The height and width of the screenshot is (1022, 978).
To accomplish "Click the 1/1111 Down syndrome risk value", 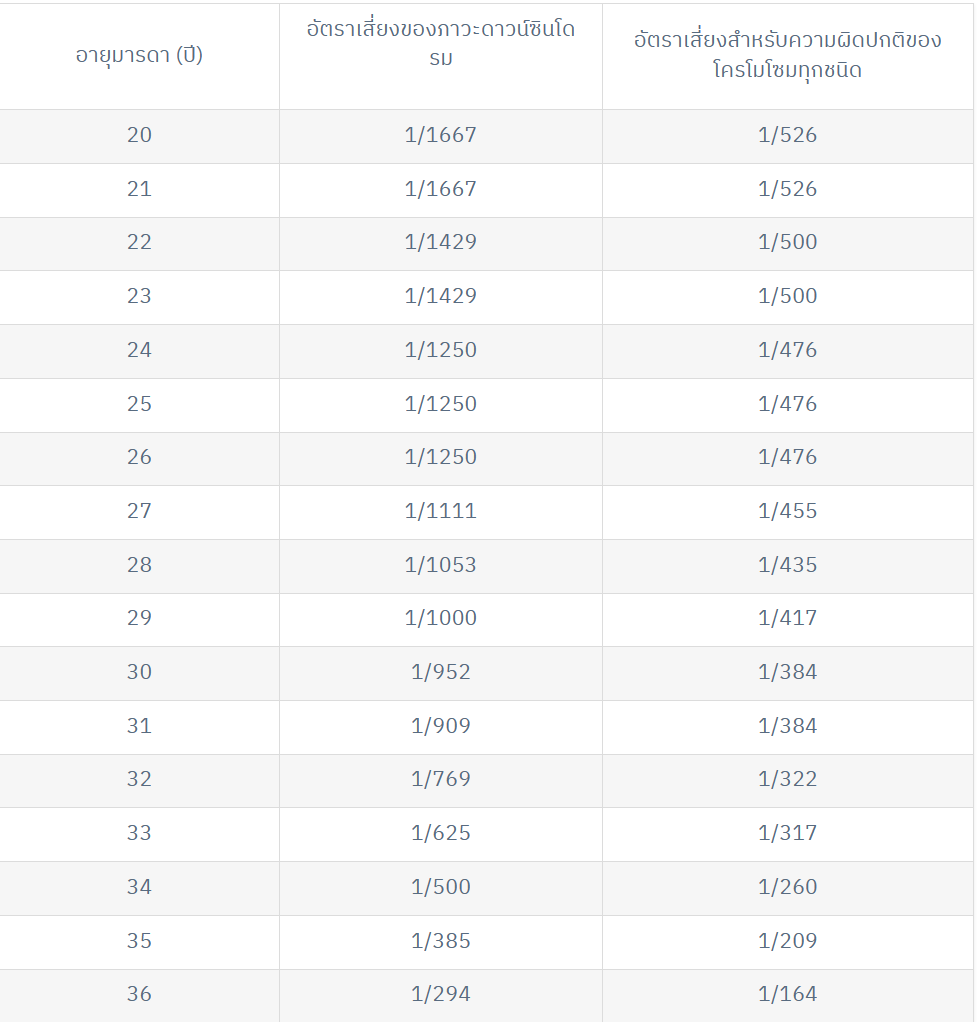I will click(x=441, y=512).
